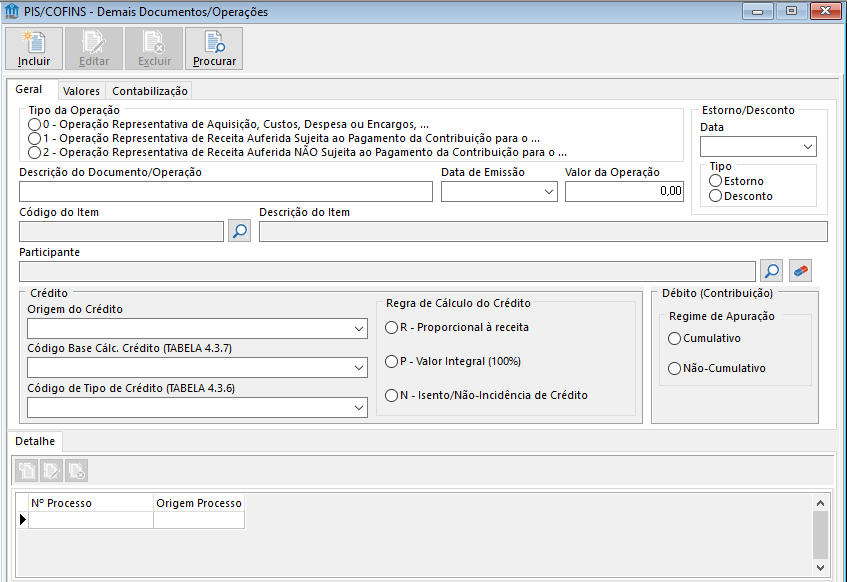Close the PIS/COFINS window

[825, 11]
